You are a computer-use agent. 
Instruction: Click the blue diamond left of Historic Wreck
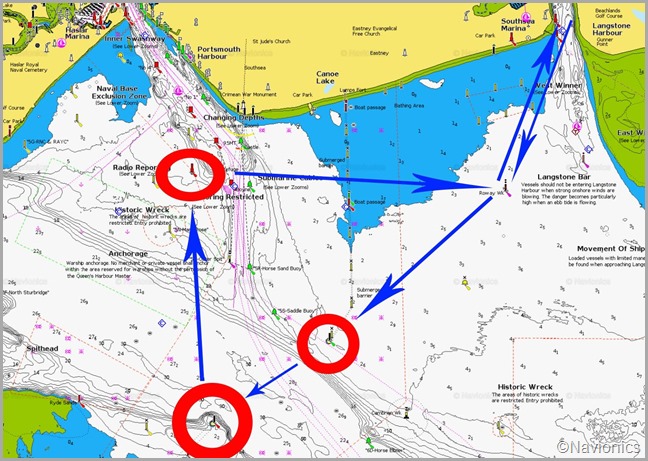(119, 211)
